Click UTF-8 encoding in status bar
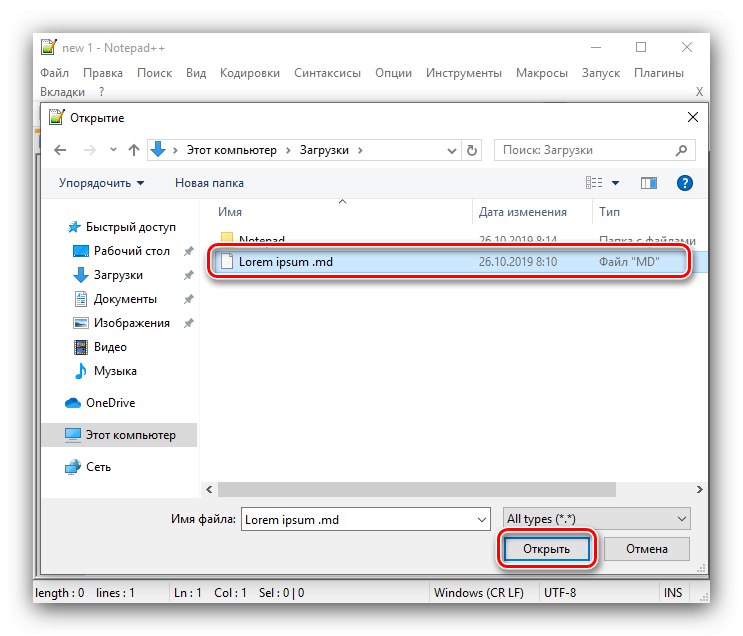Image resolution: width=743 pixels, height=636 pixels. click(x=560, y=593)
